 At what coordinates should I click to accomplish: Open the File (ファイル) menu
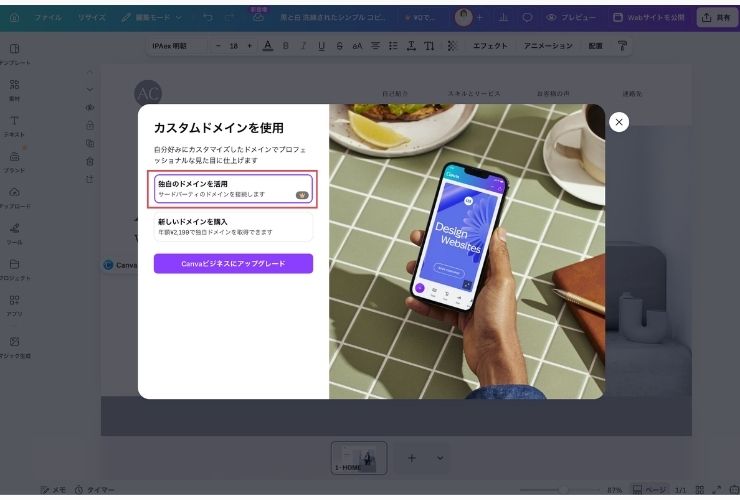pyautogui.click(x=47, y=18)
